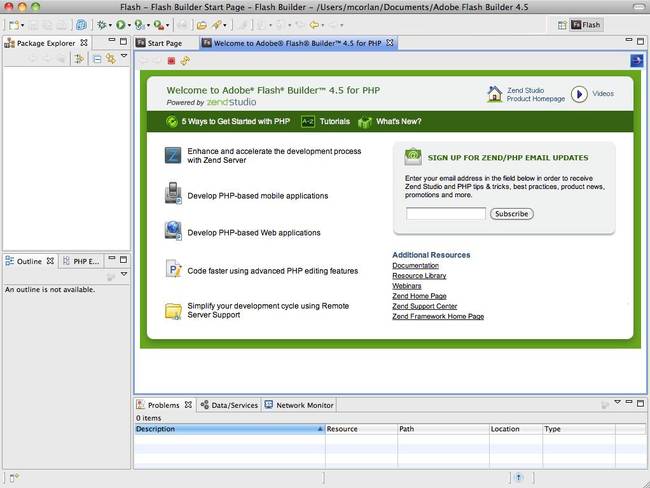Open the Zend Support Center link
This screenshot has height=488, width=650.
pos(424,306)
